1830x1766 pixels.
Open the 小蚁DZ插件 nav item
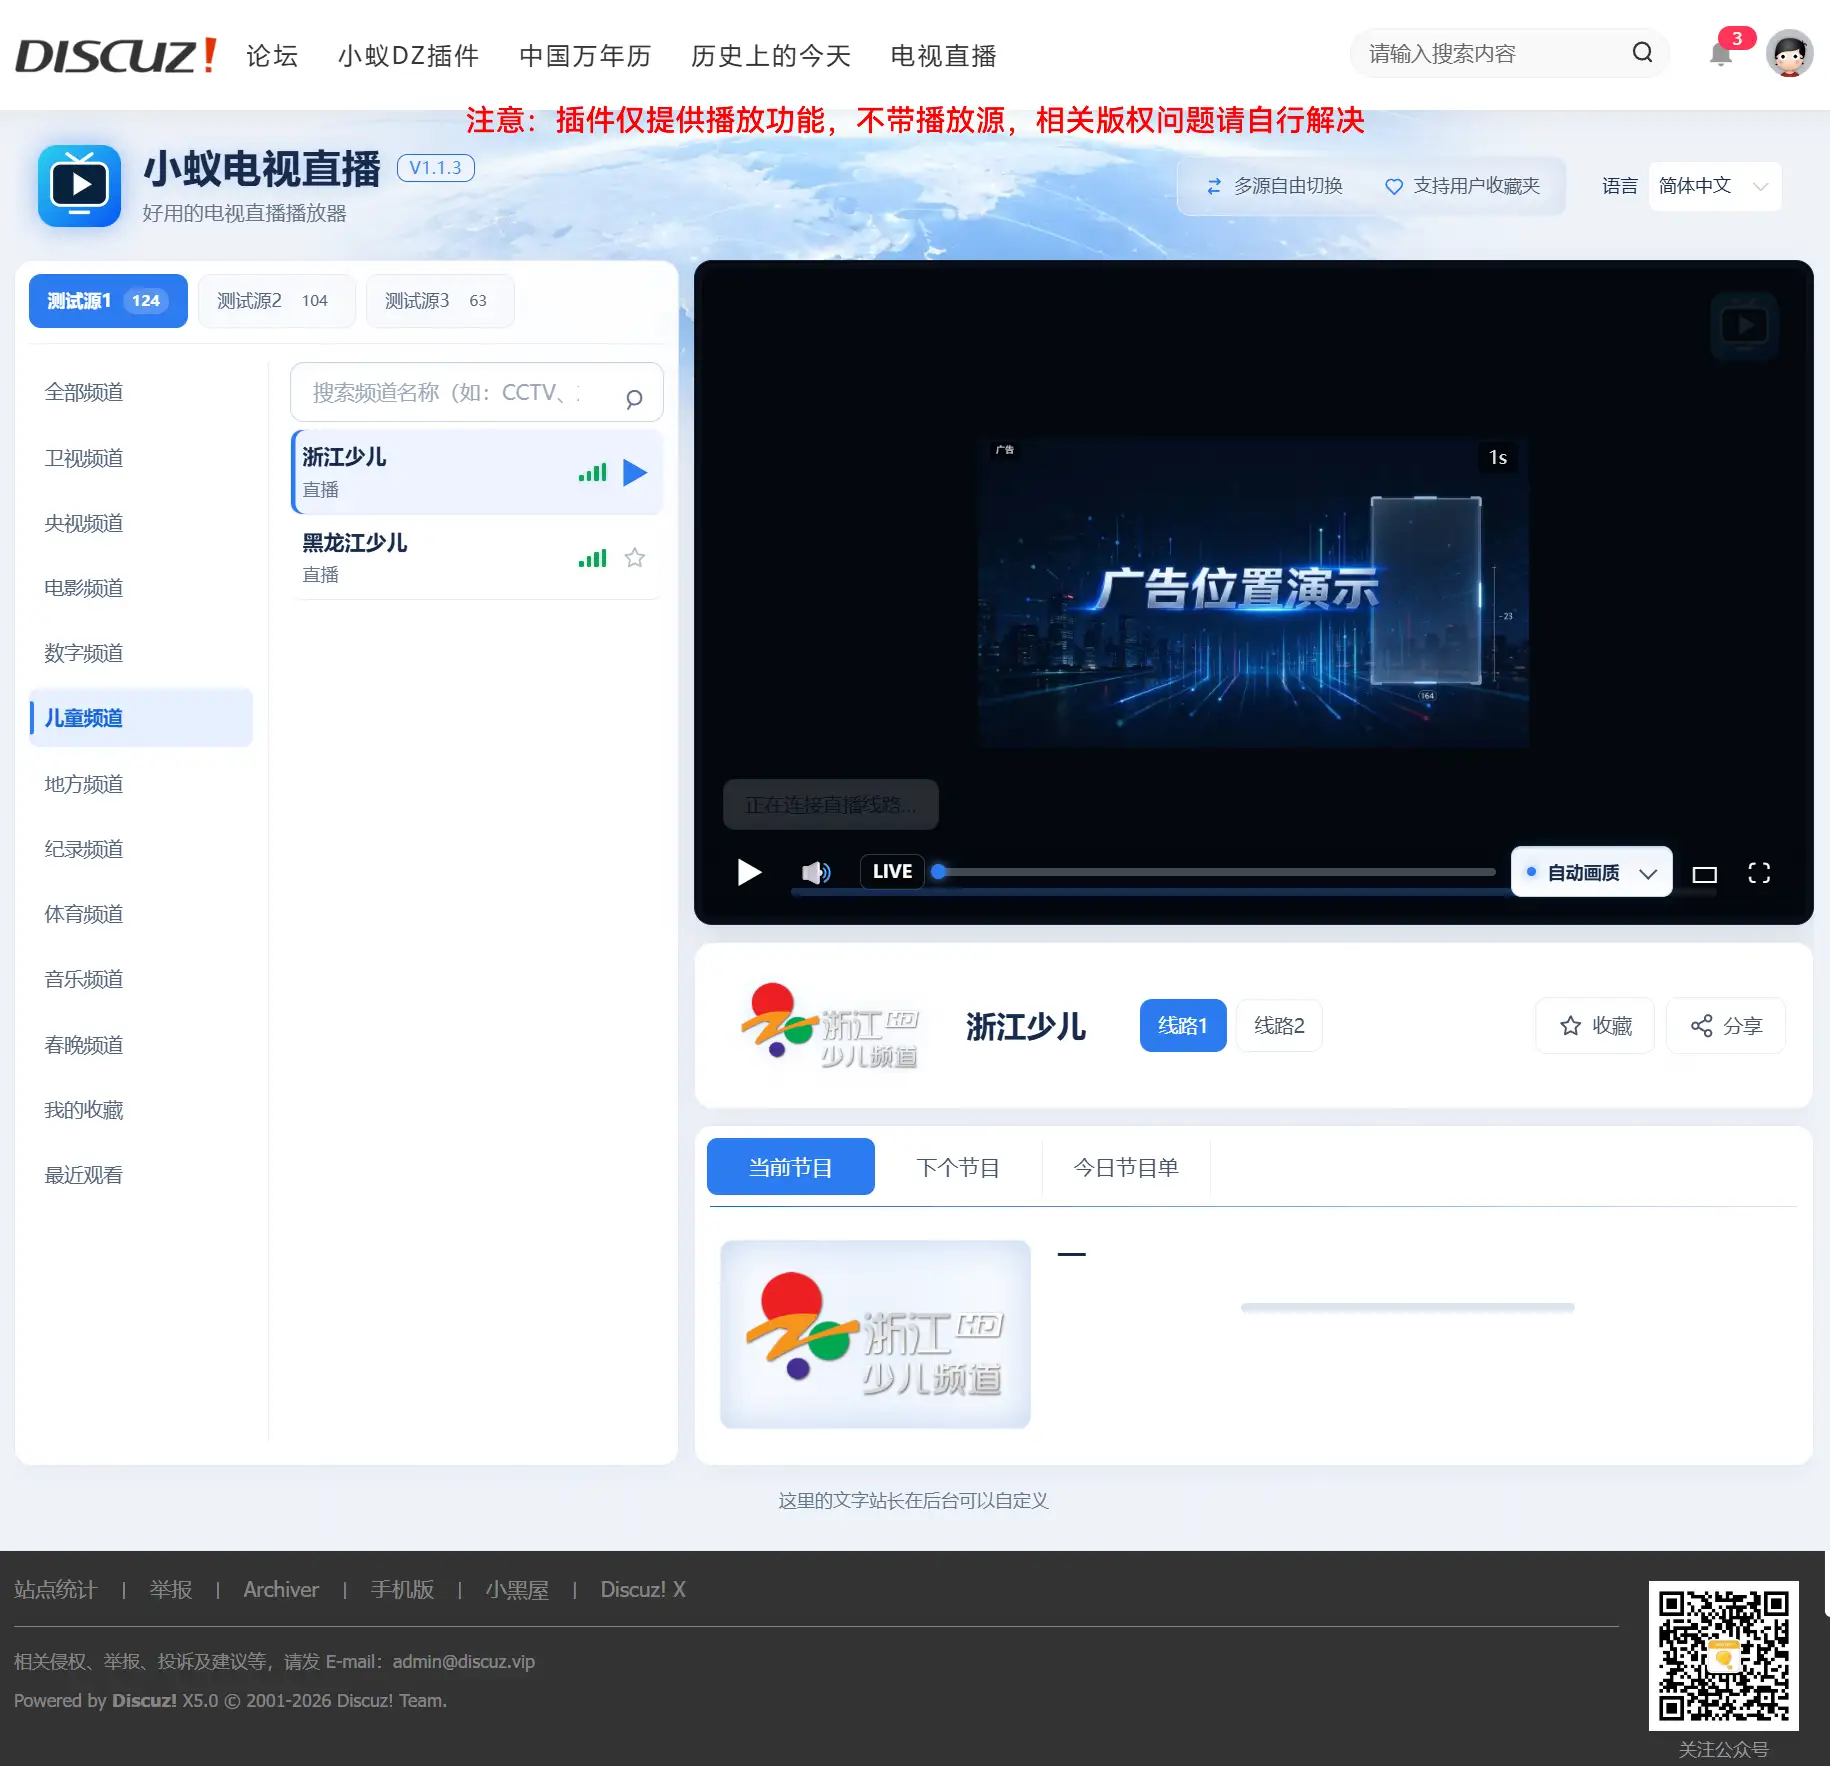tap(408, 56)
